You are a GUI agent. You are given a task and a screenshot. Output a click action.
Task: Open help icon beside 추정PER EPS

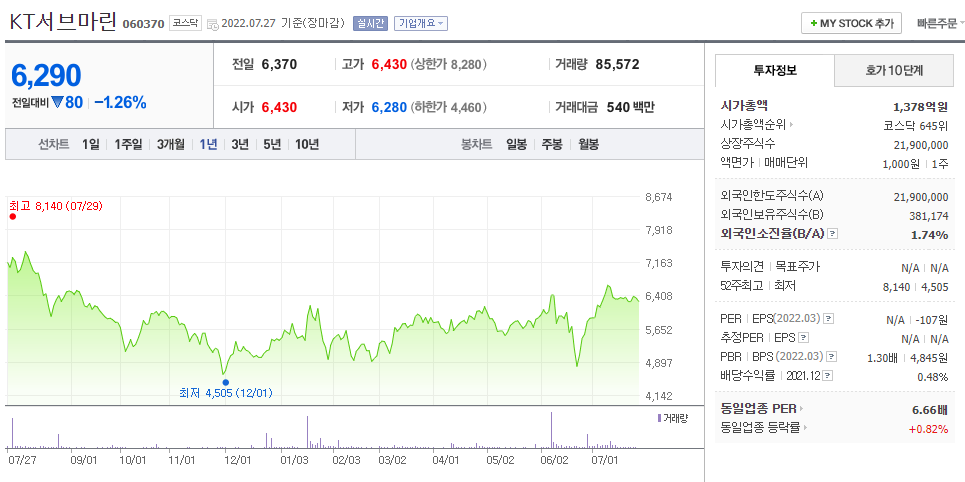click(804, 337)
